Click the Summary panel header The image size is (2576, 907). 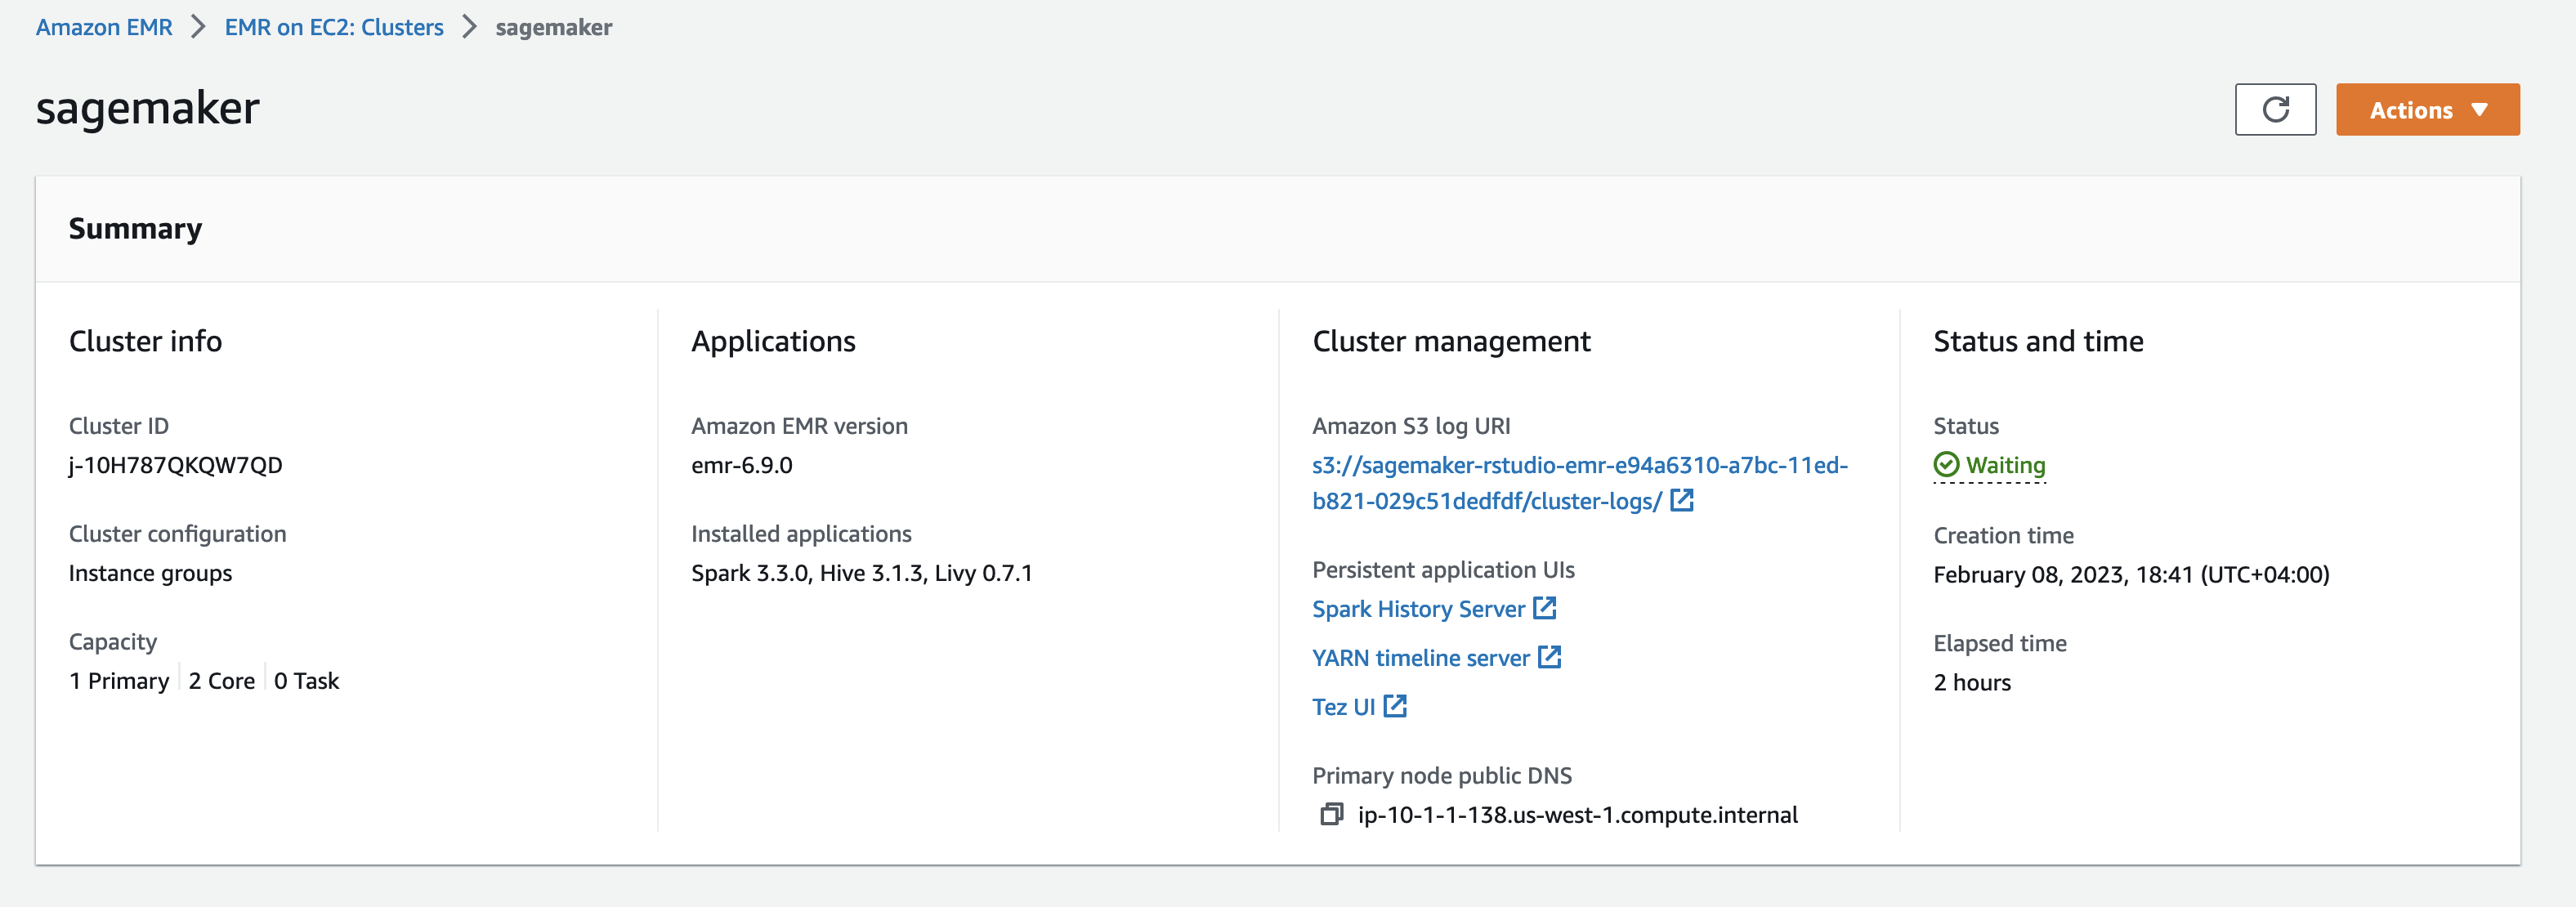[x=135, y=229]
